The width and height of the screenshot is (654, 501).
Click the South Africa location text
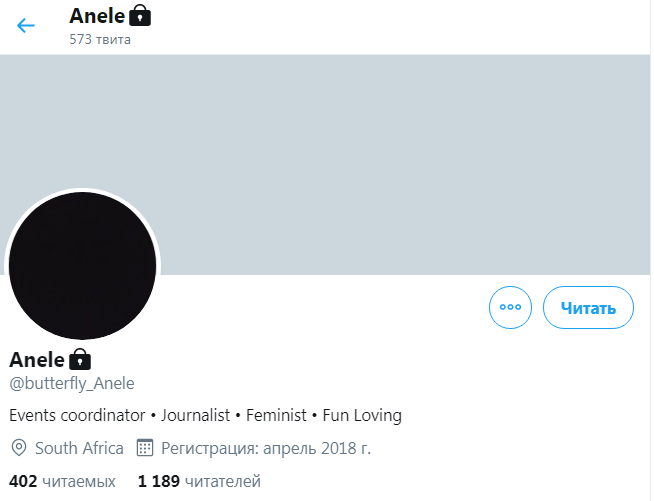coord(79,447)
